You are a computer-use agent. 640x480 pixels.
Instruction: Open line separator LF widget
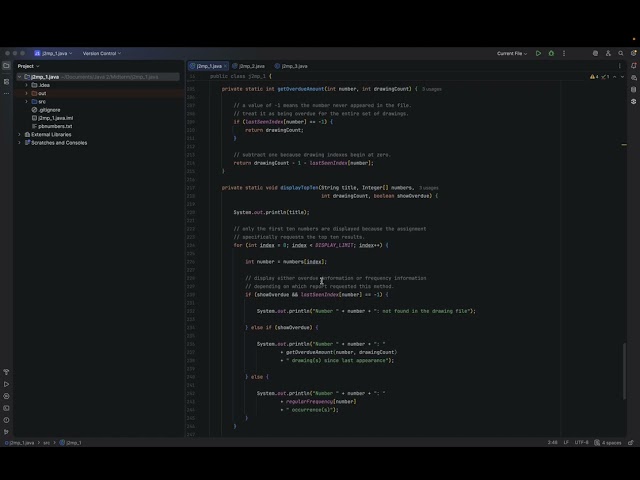tap(566, 442)
